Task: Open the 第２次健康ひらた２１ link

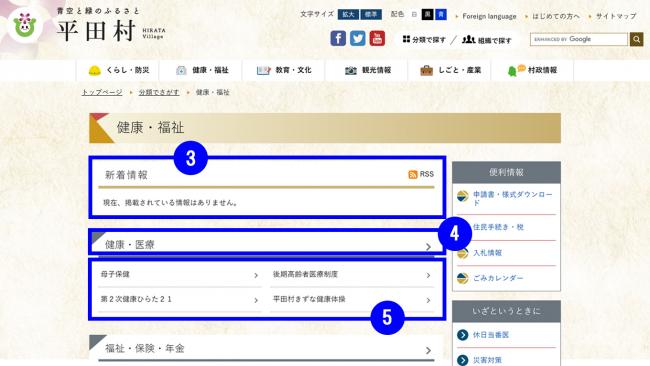Action: click(x=136, y=299)
